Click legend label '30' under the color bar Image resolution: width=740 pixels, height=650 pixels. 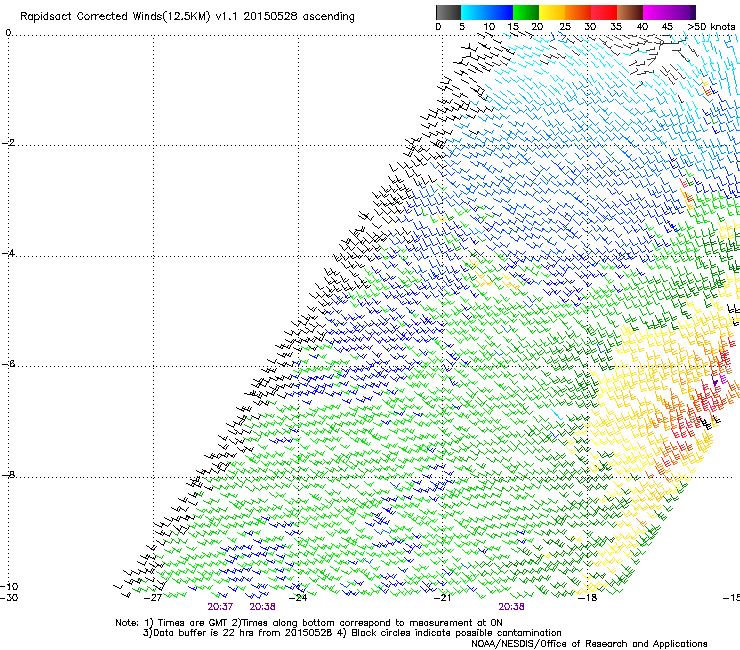590,27
